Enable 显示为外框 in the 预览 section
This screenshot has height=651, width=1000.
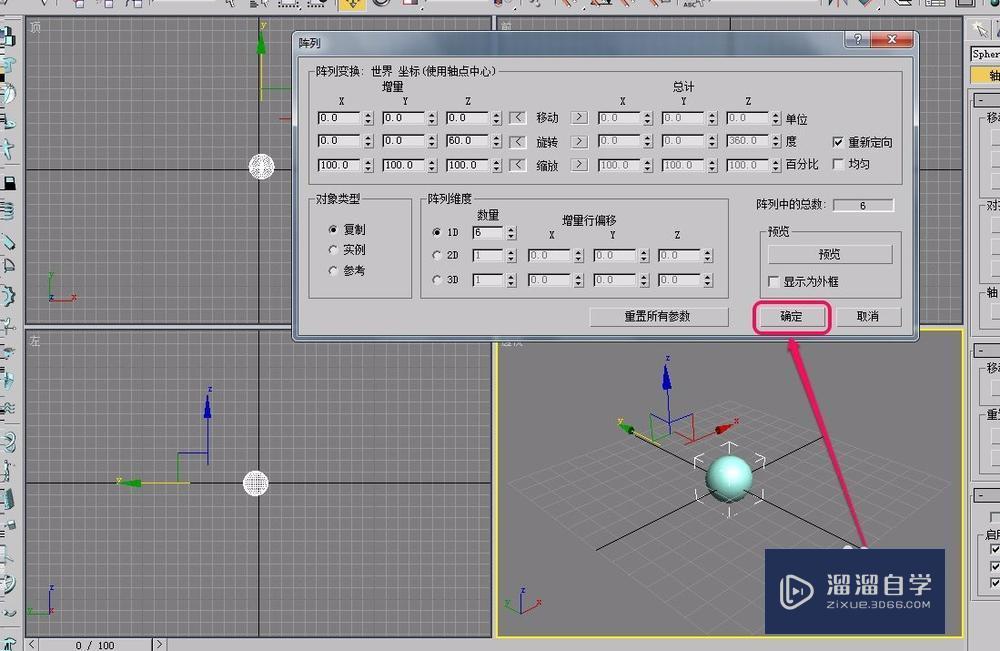tap(774, 282)
